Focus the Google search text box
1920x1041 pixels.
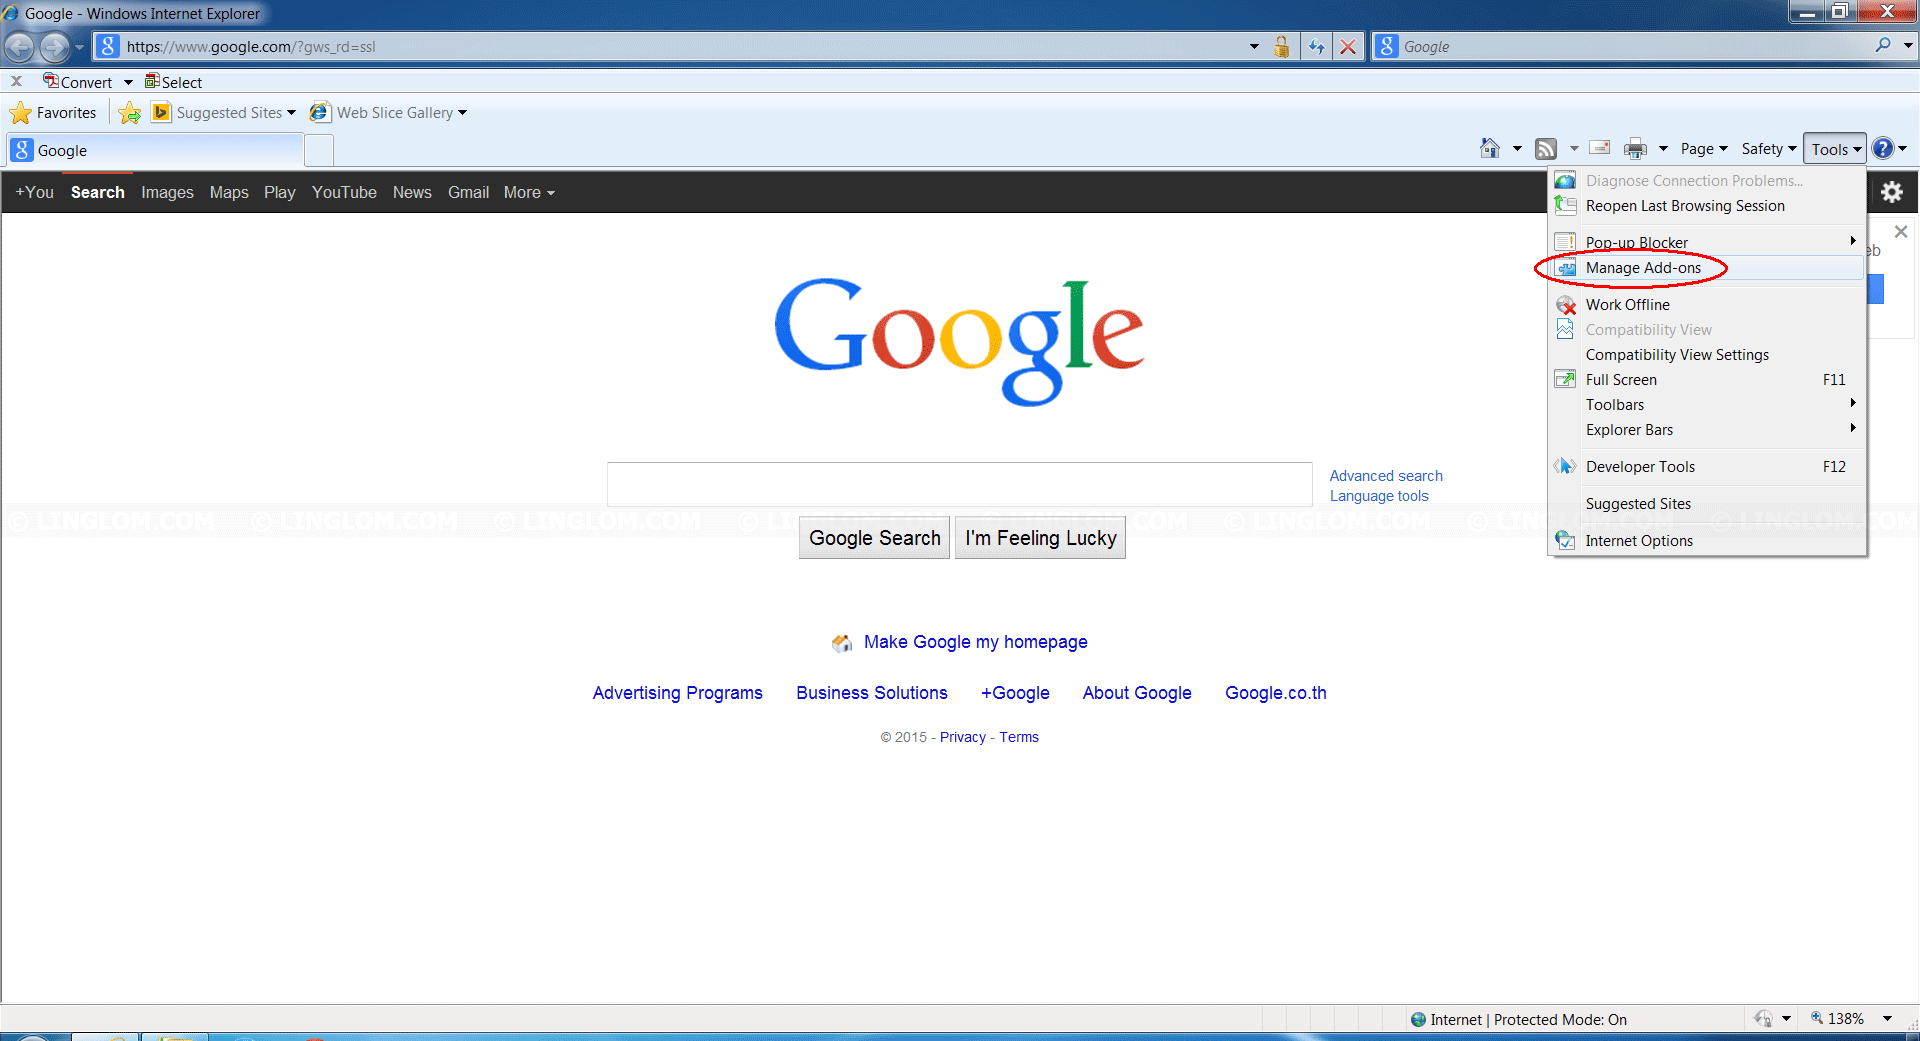[960, 484]
